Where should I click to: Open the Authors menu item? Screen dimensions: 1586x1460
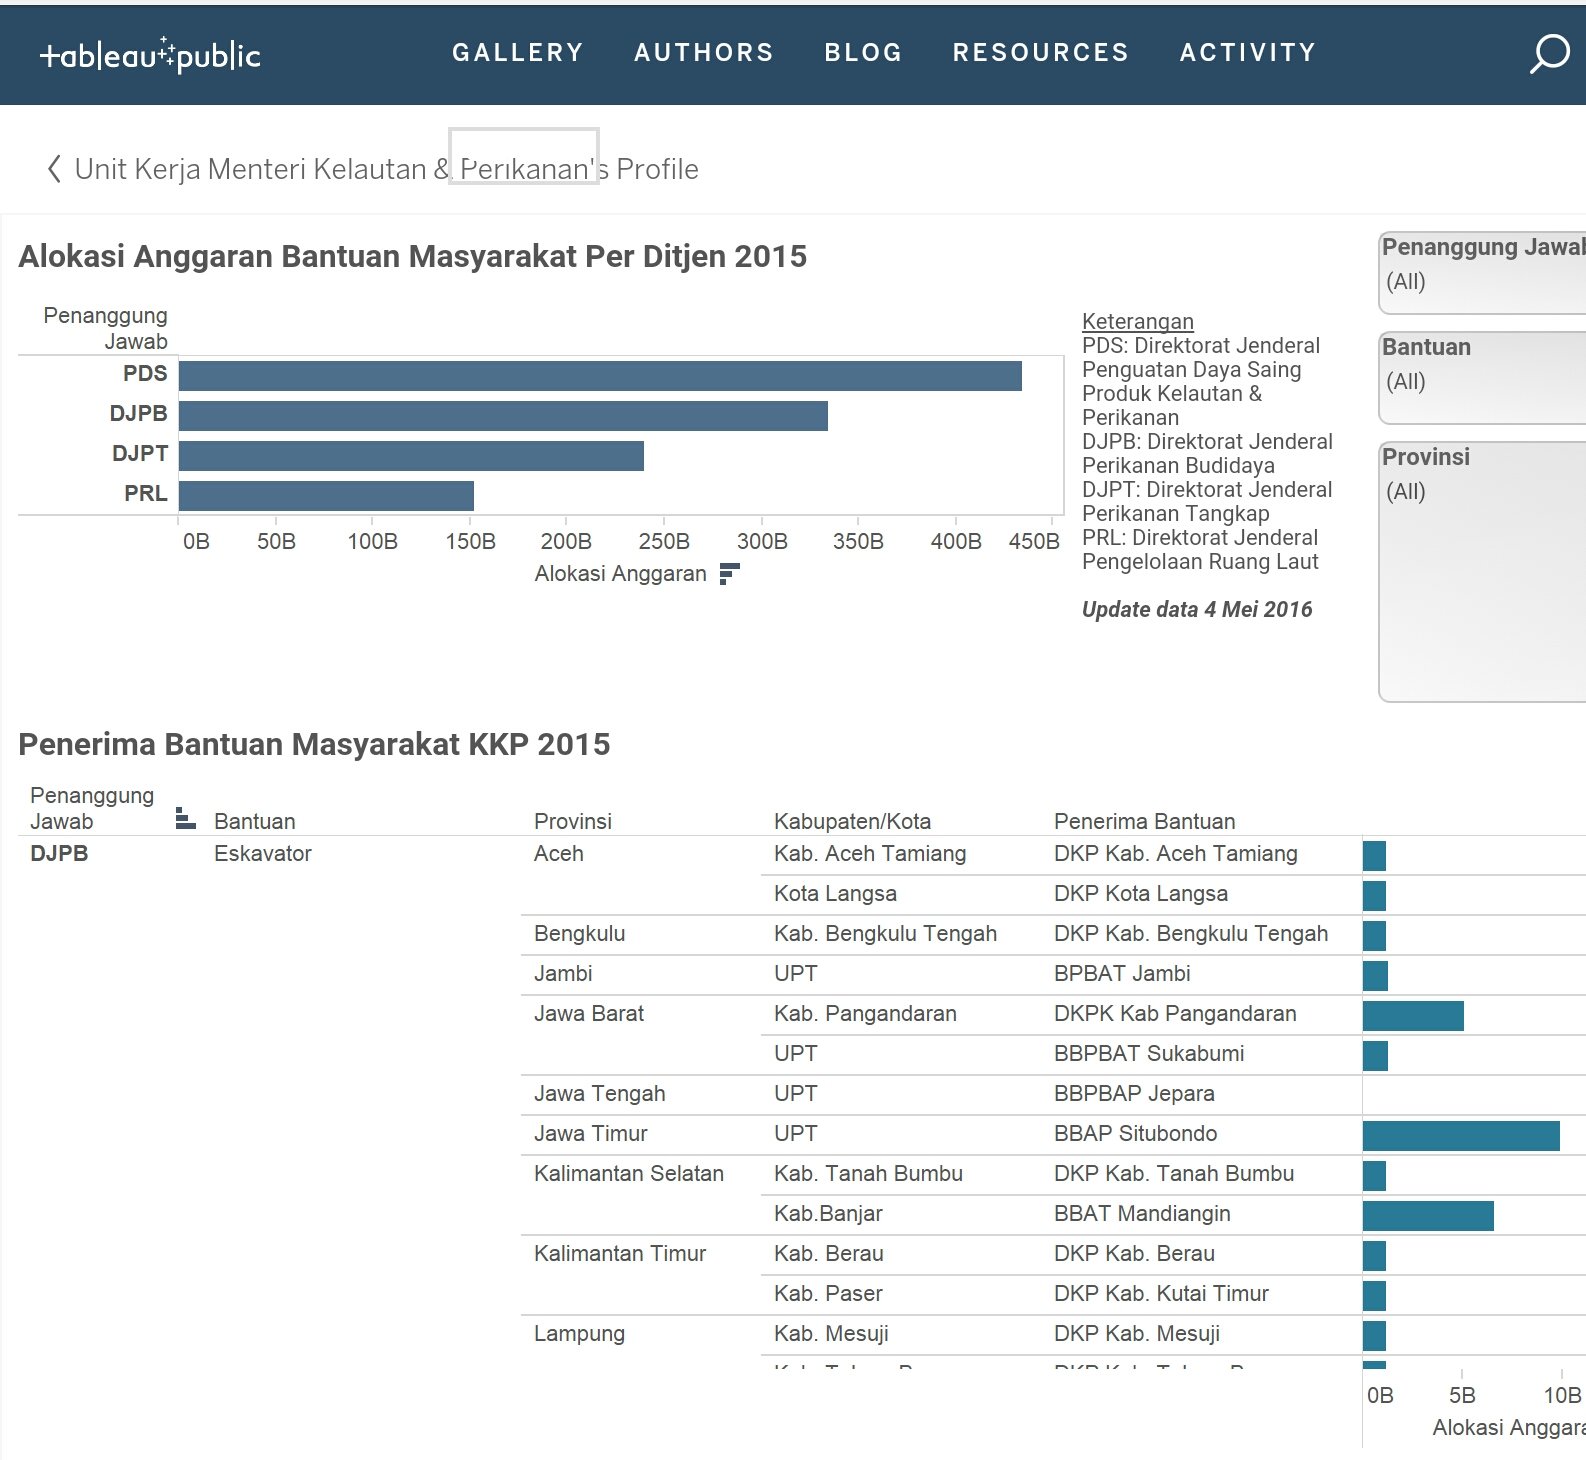pyautogui.click(x=704, y=53)
